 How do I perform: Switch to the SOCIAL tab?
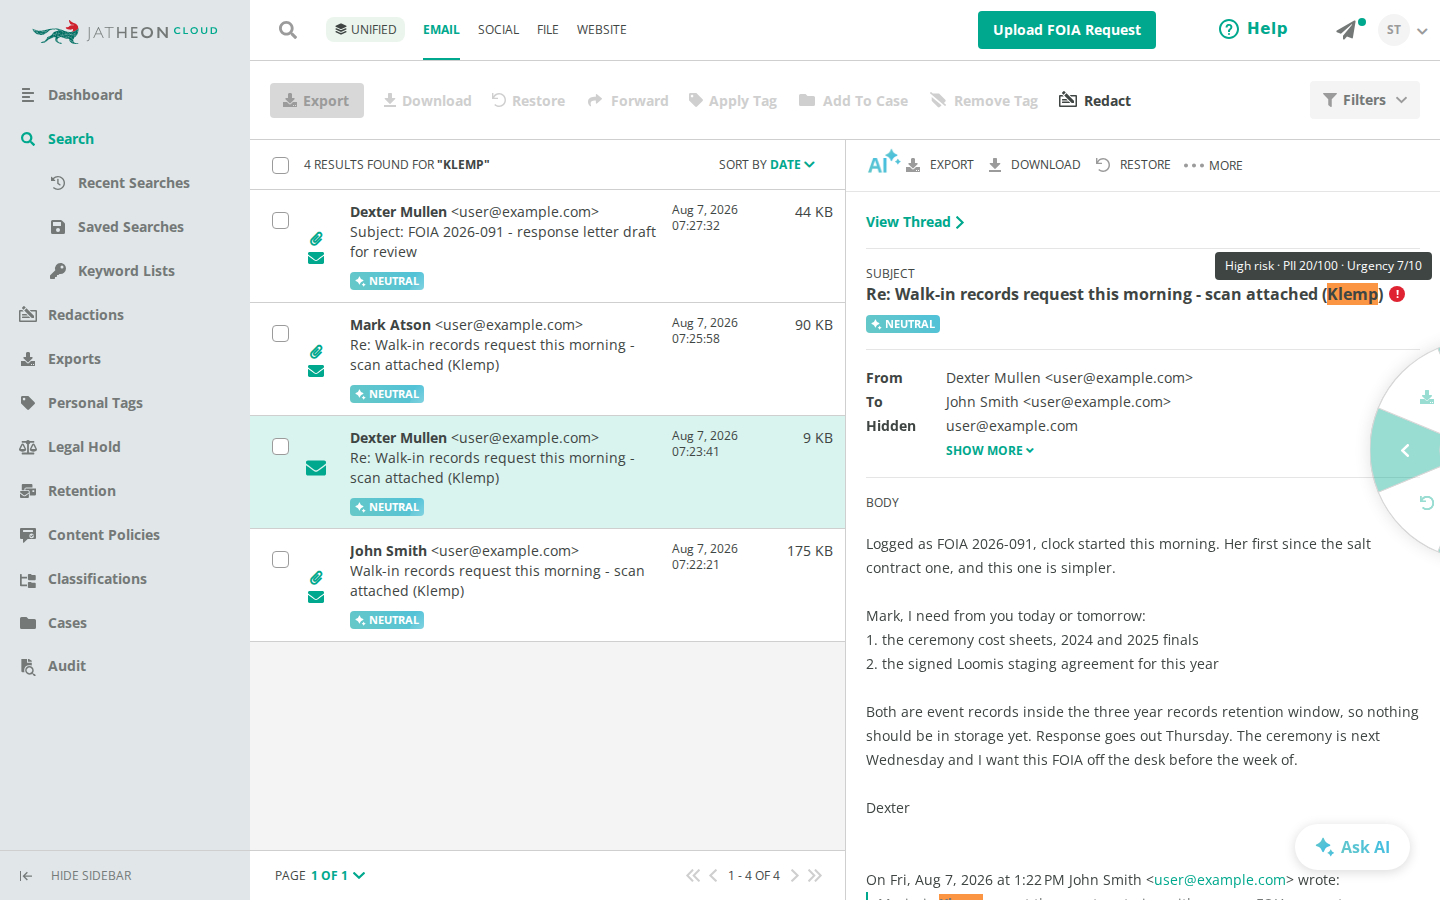(x=498, y=30)
